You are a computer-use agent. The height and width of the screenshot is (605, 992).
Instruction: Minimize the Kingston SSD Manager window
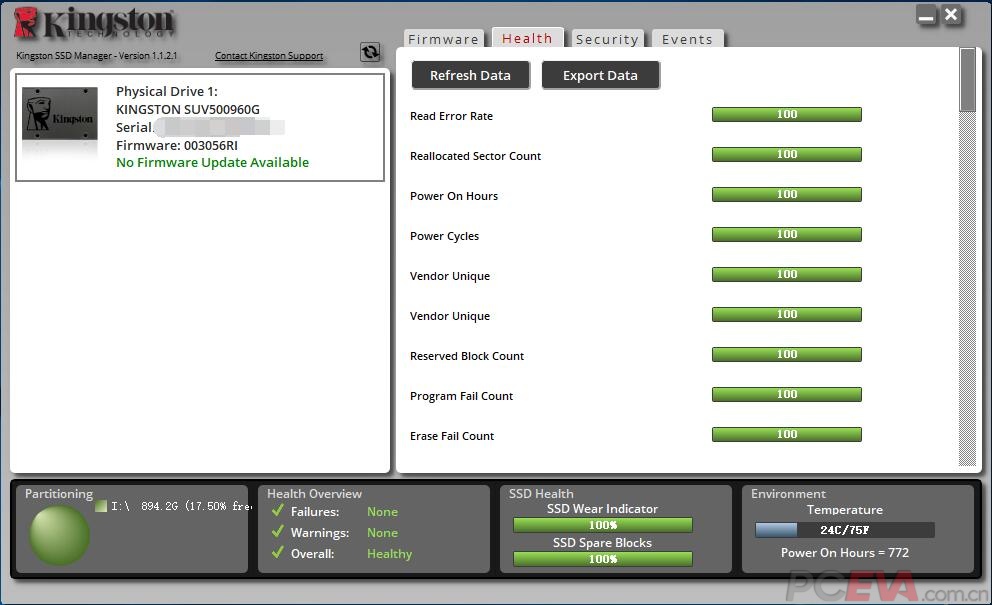[x=926, y=16]
